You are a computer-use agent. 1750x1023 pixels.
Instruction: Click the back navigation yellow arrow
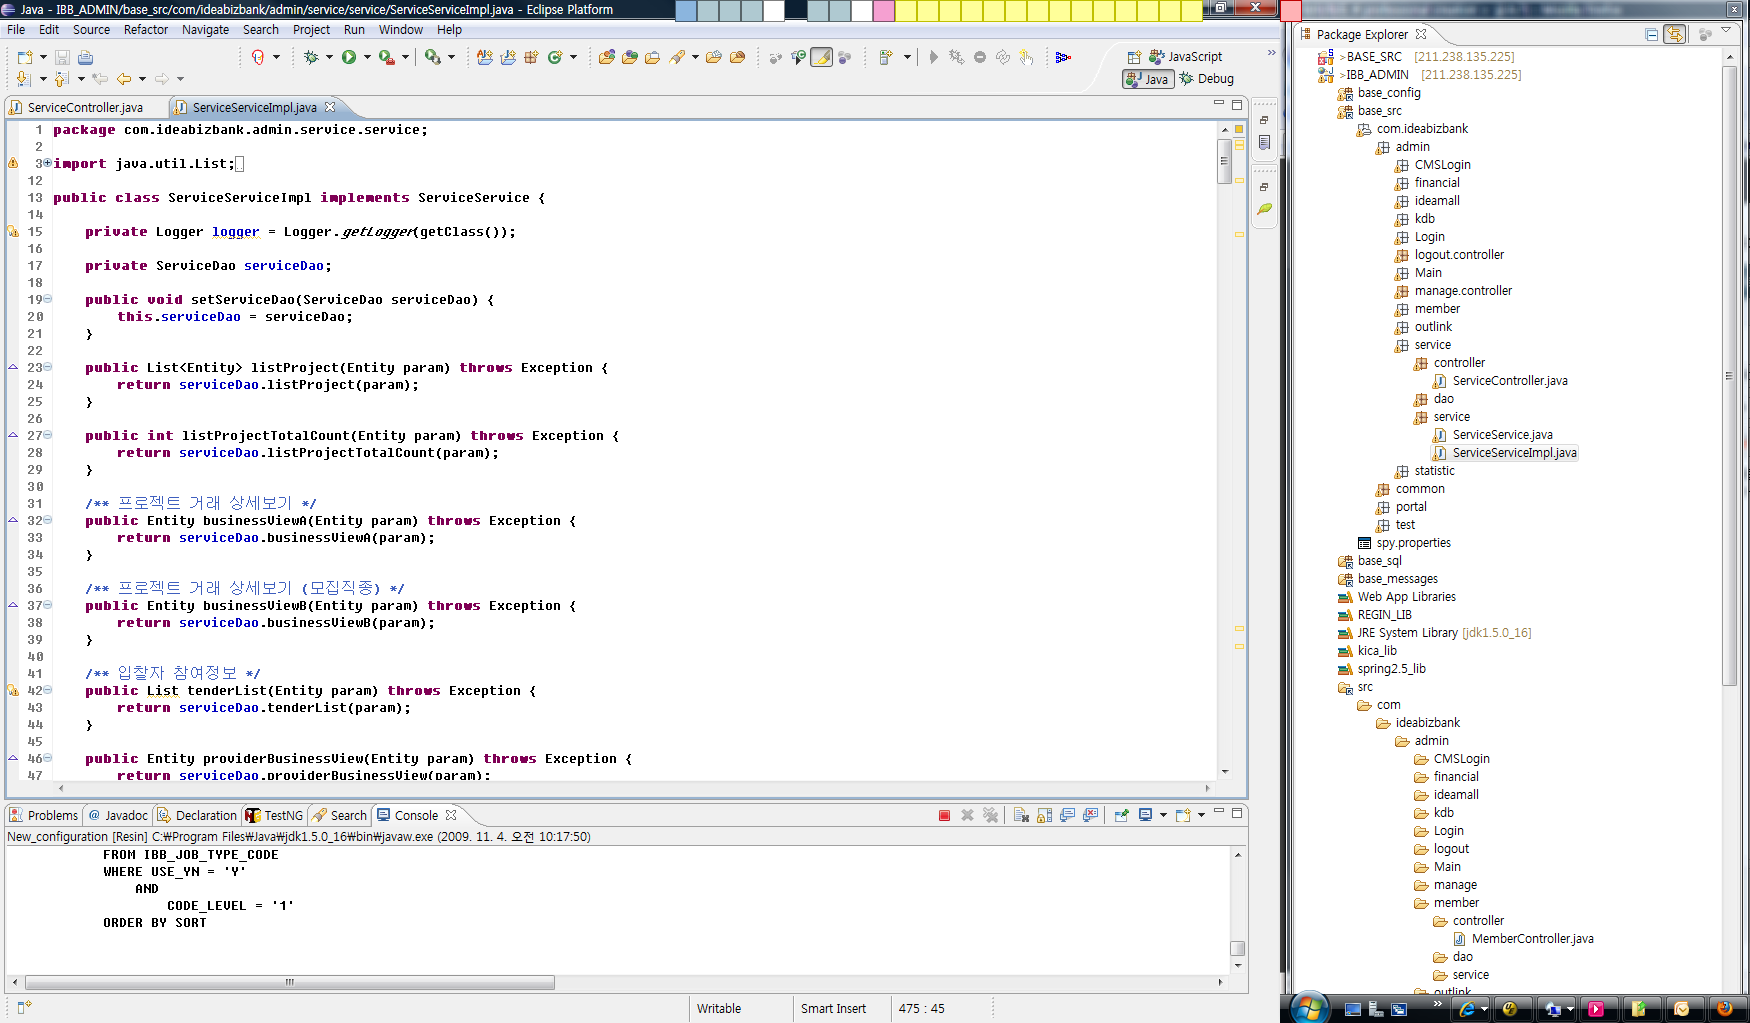[124, 79]
